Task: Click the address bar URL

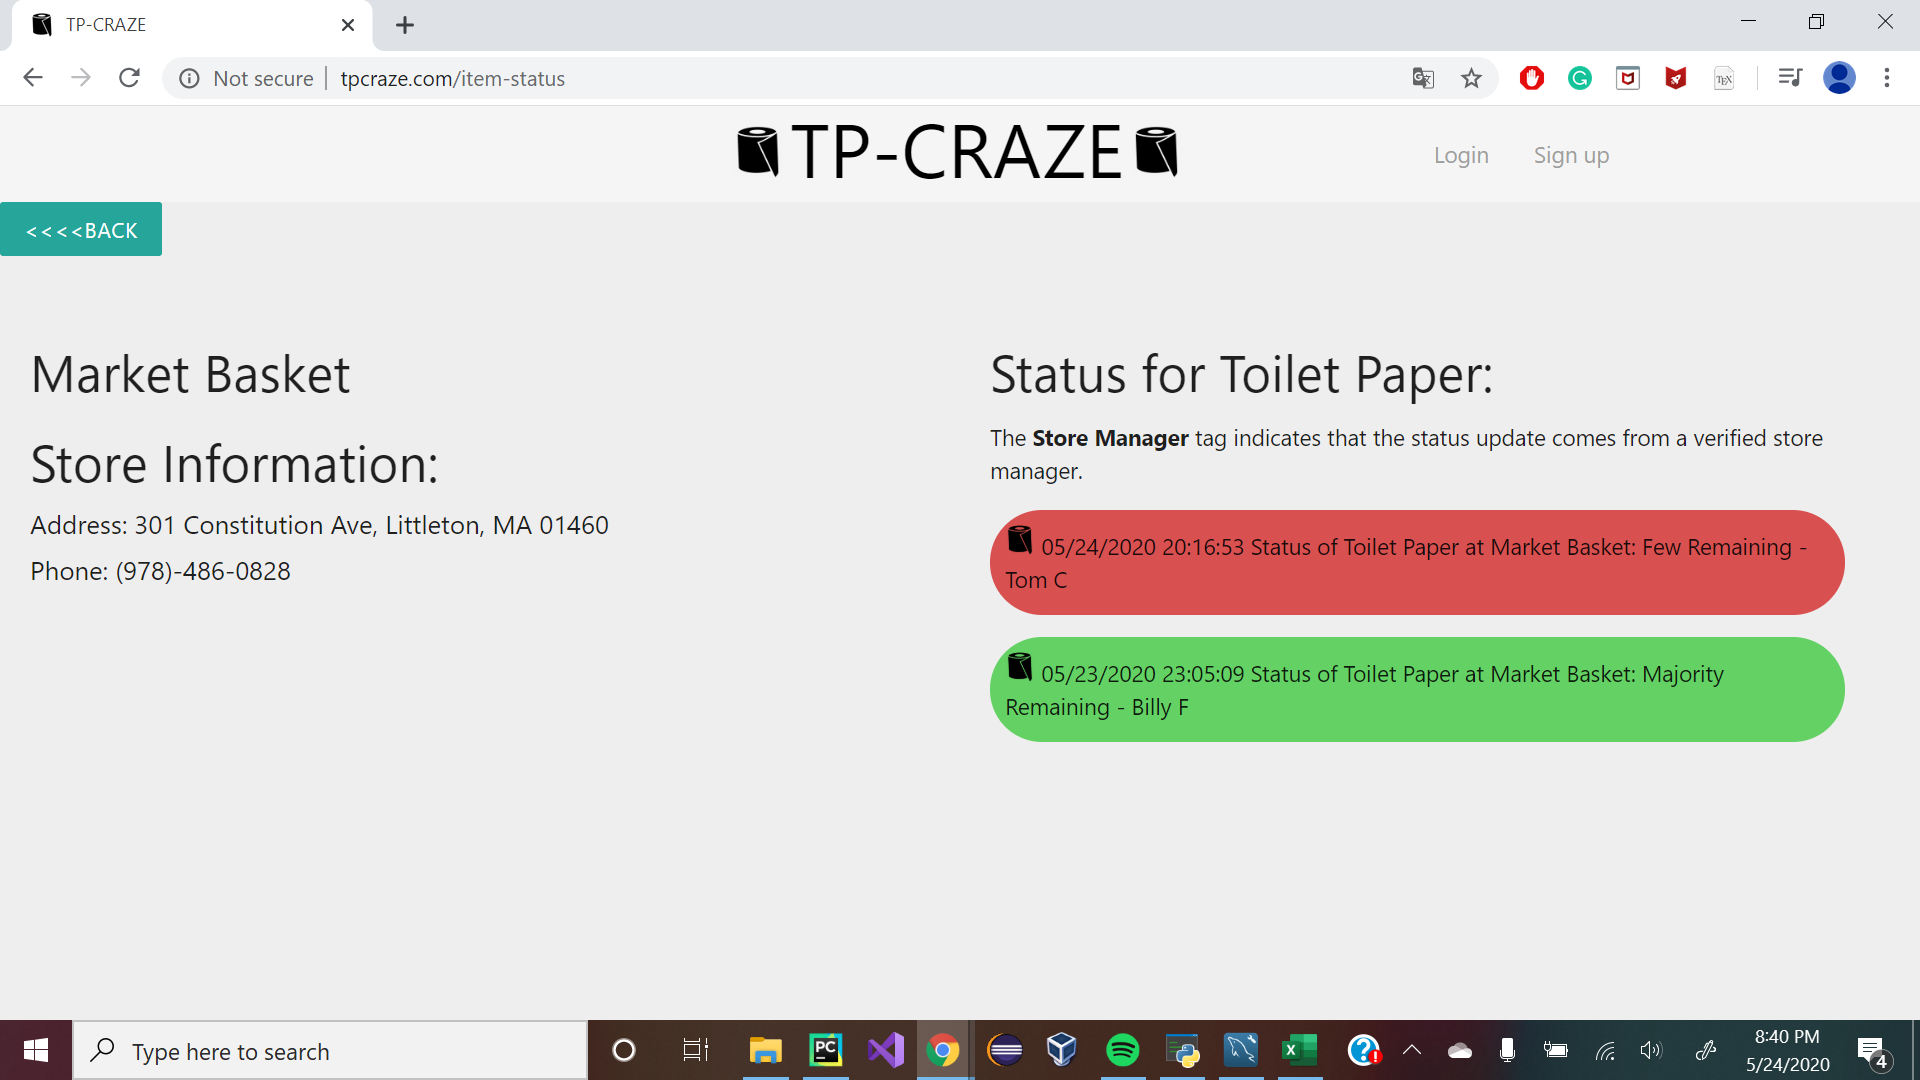Action: click(x=452, y=78)
